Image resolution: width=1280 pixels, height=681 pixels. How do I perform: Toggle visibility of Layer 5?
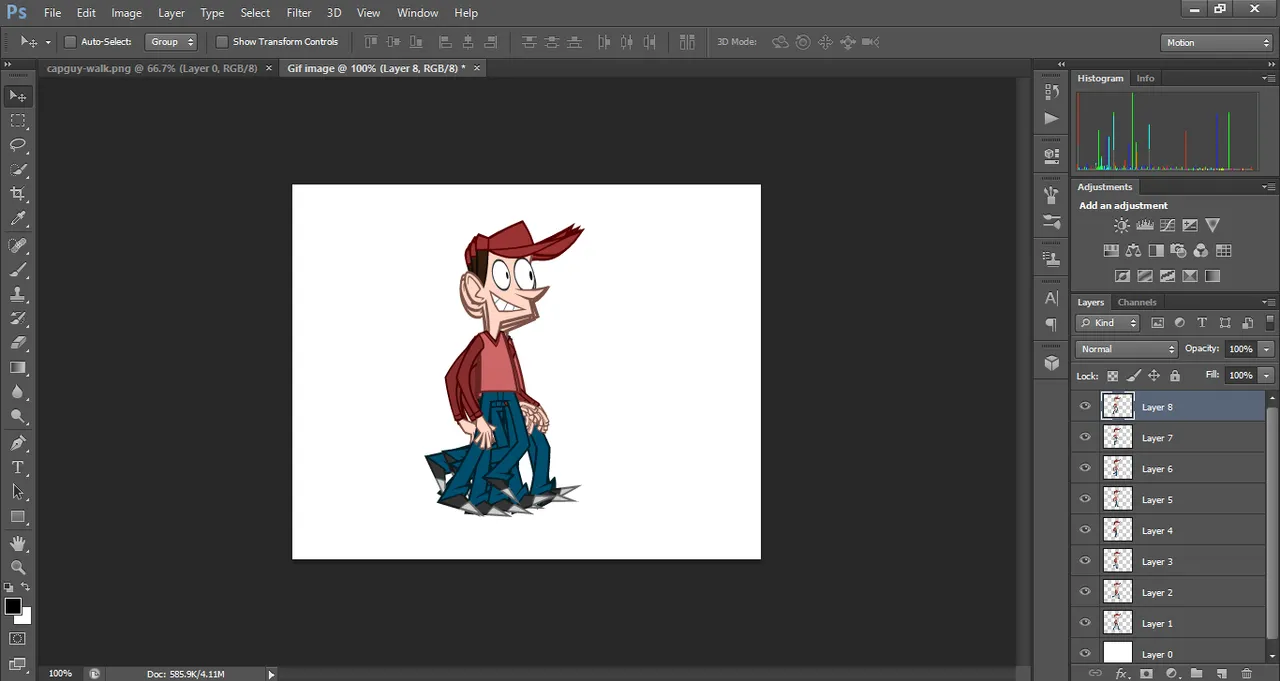(x=1085, y=499)
